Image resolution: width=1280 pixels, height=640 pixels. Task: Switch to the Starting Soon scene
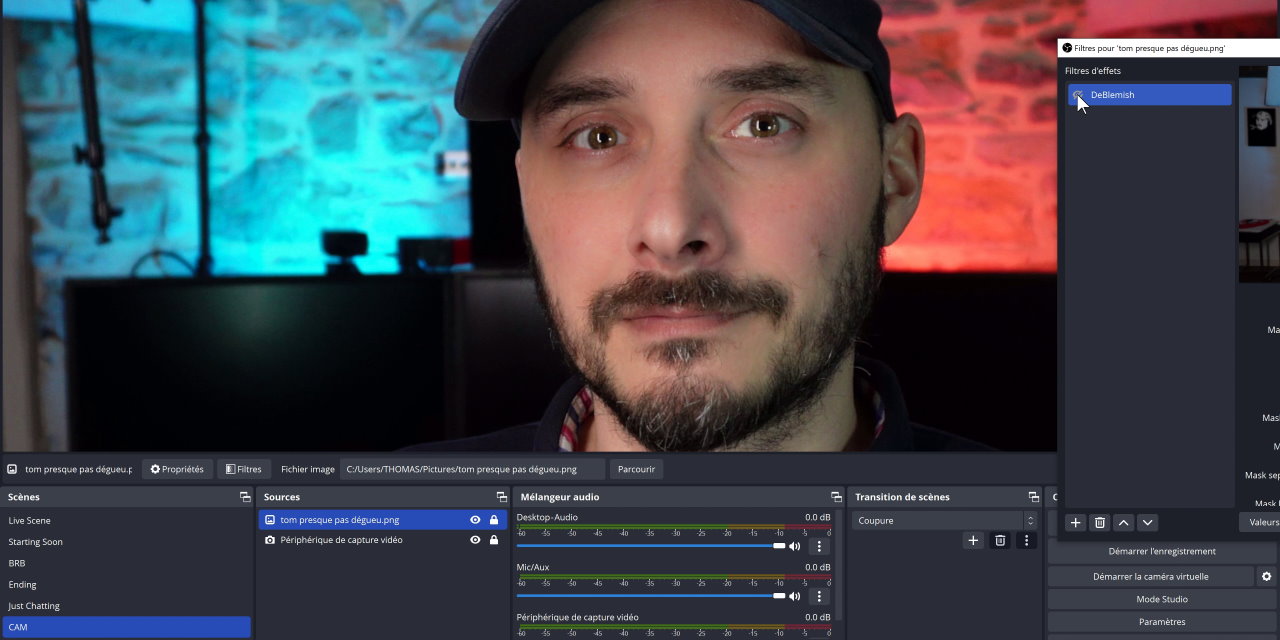(x=36, y=542)
